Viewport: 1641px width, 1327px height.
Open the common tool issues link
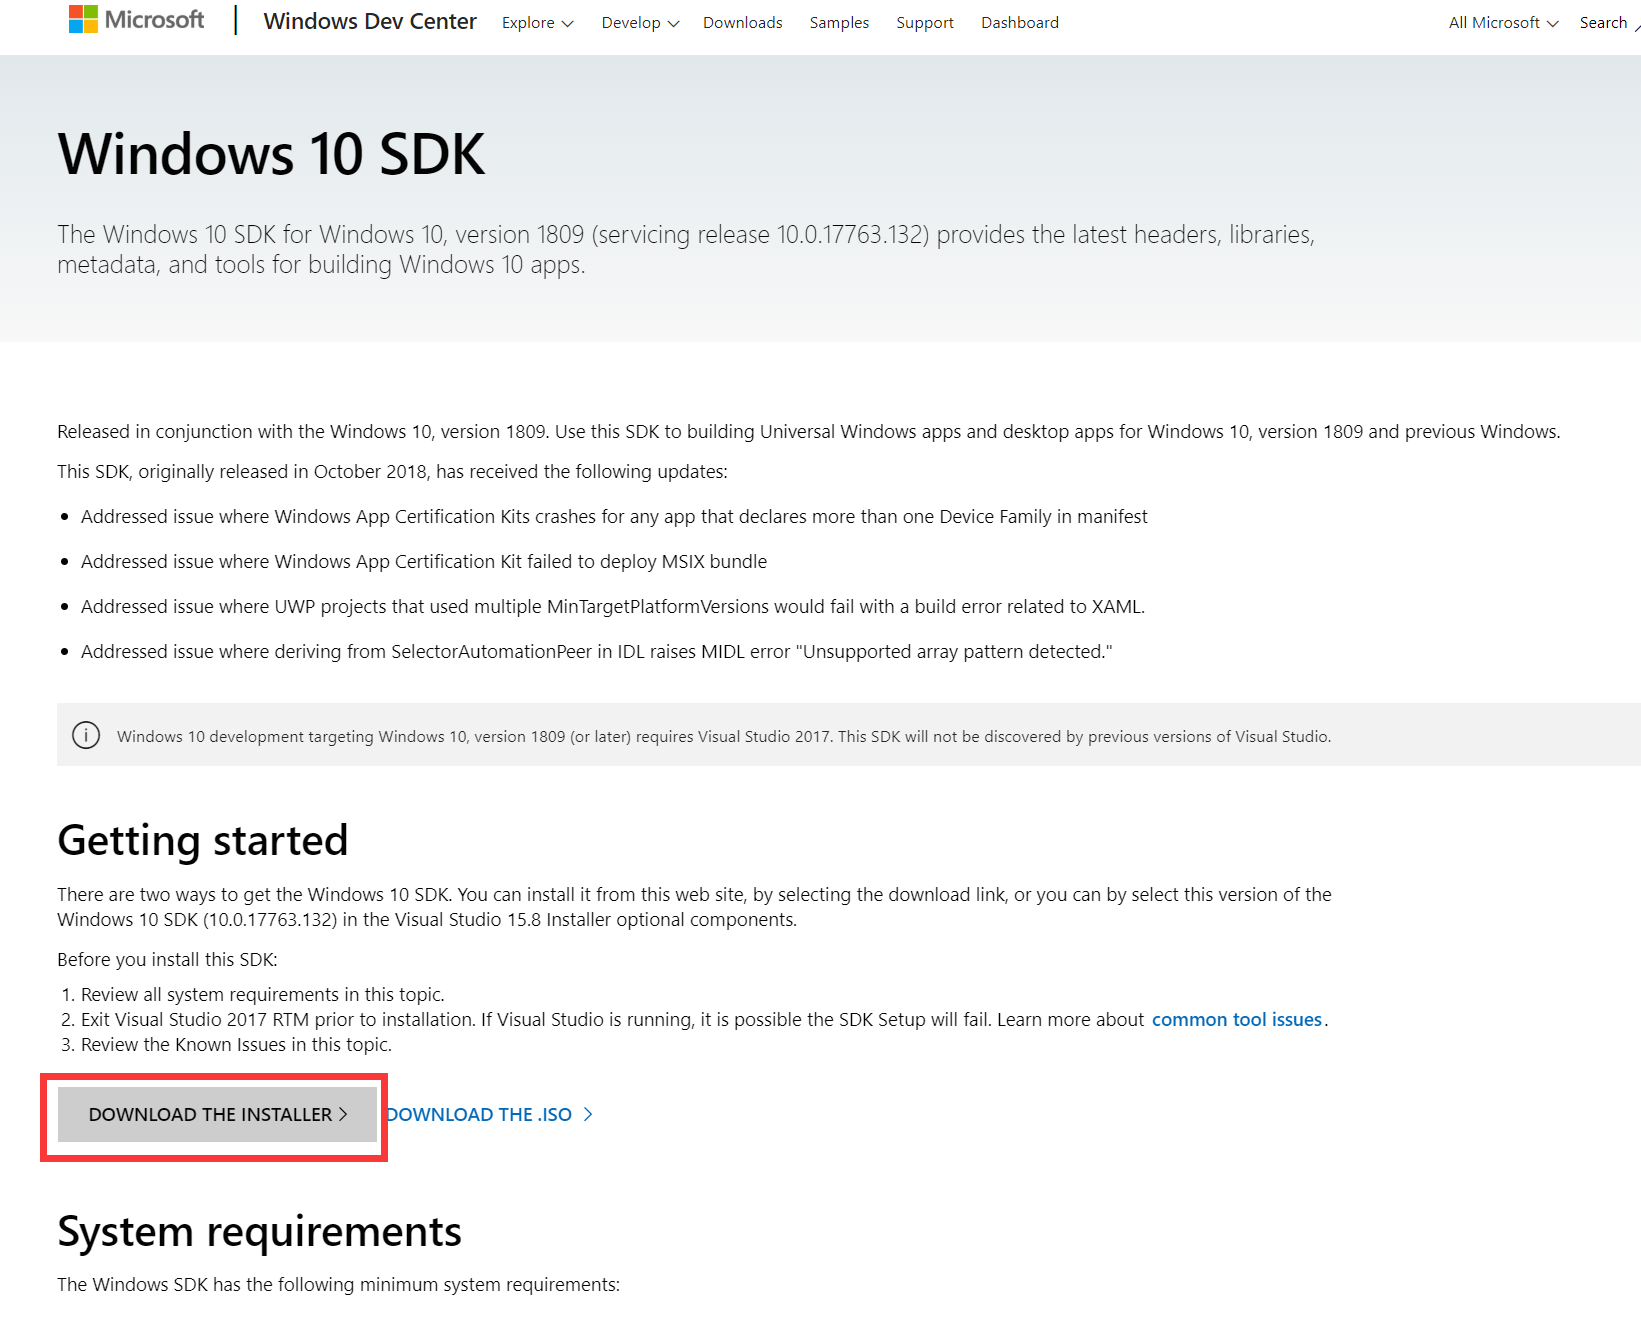pos(1237,1019)
